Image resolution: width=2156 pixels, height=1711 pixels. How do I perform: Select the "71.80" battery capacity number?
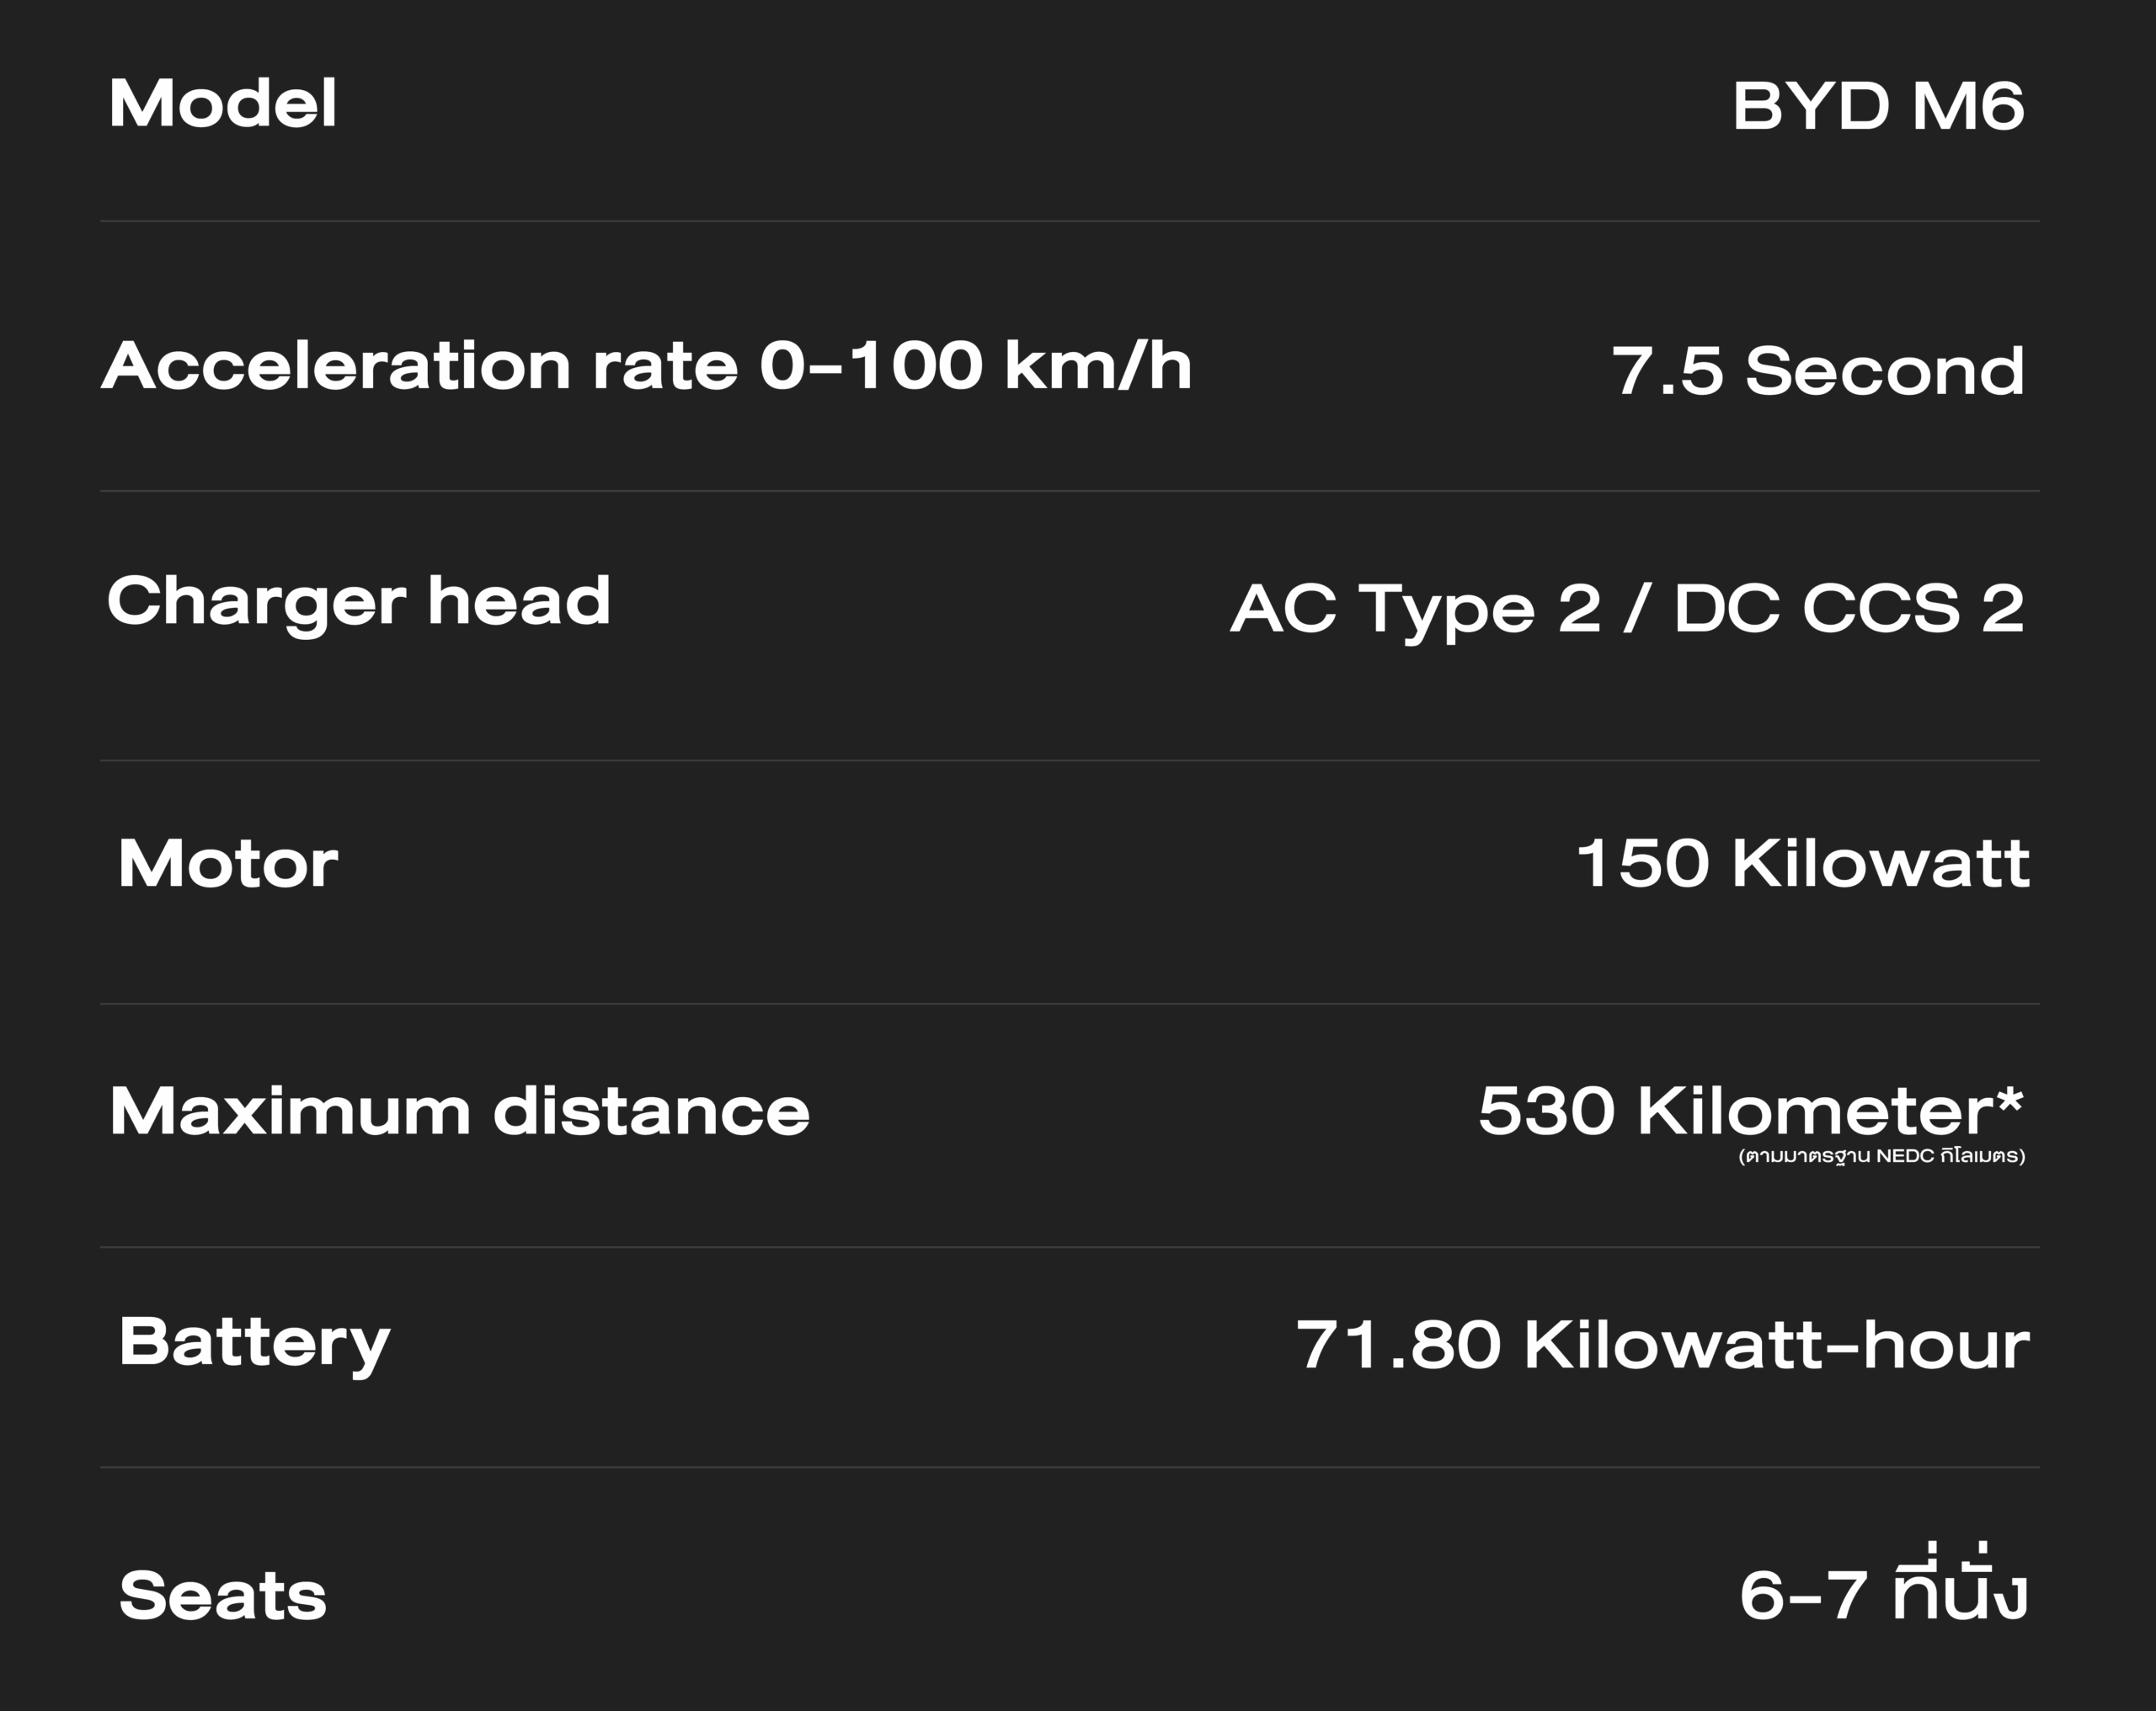tap(1398, 1345)
